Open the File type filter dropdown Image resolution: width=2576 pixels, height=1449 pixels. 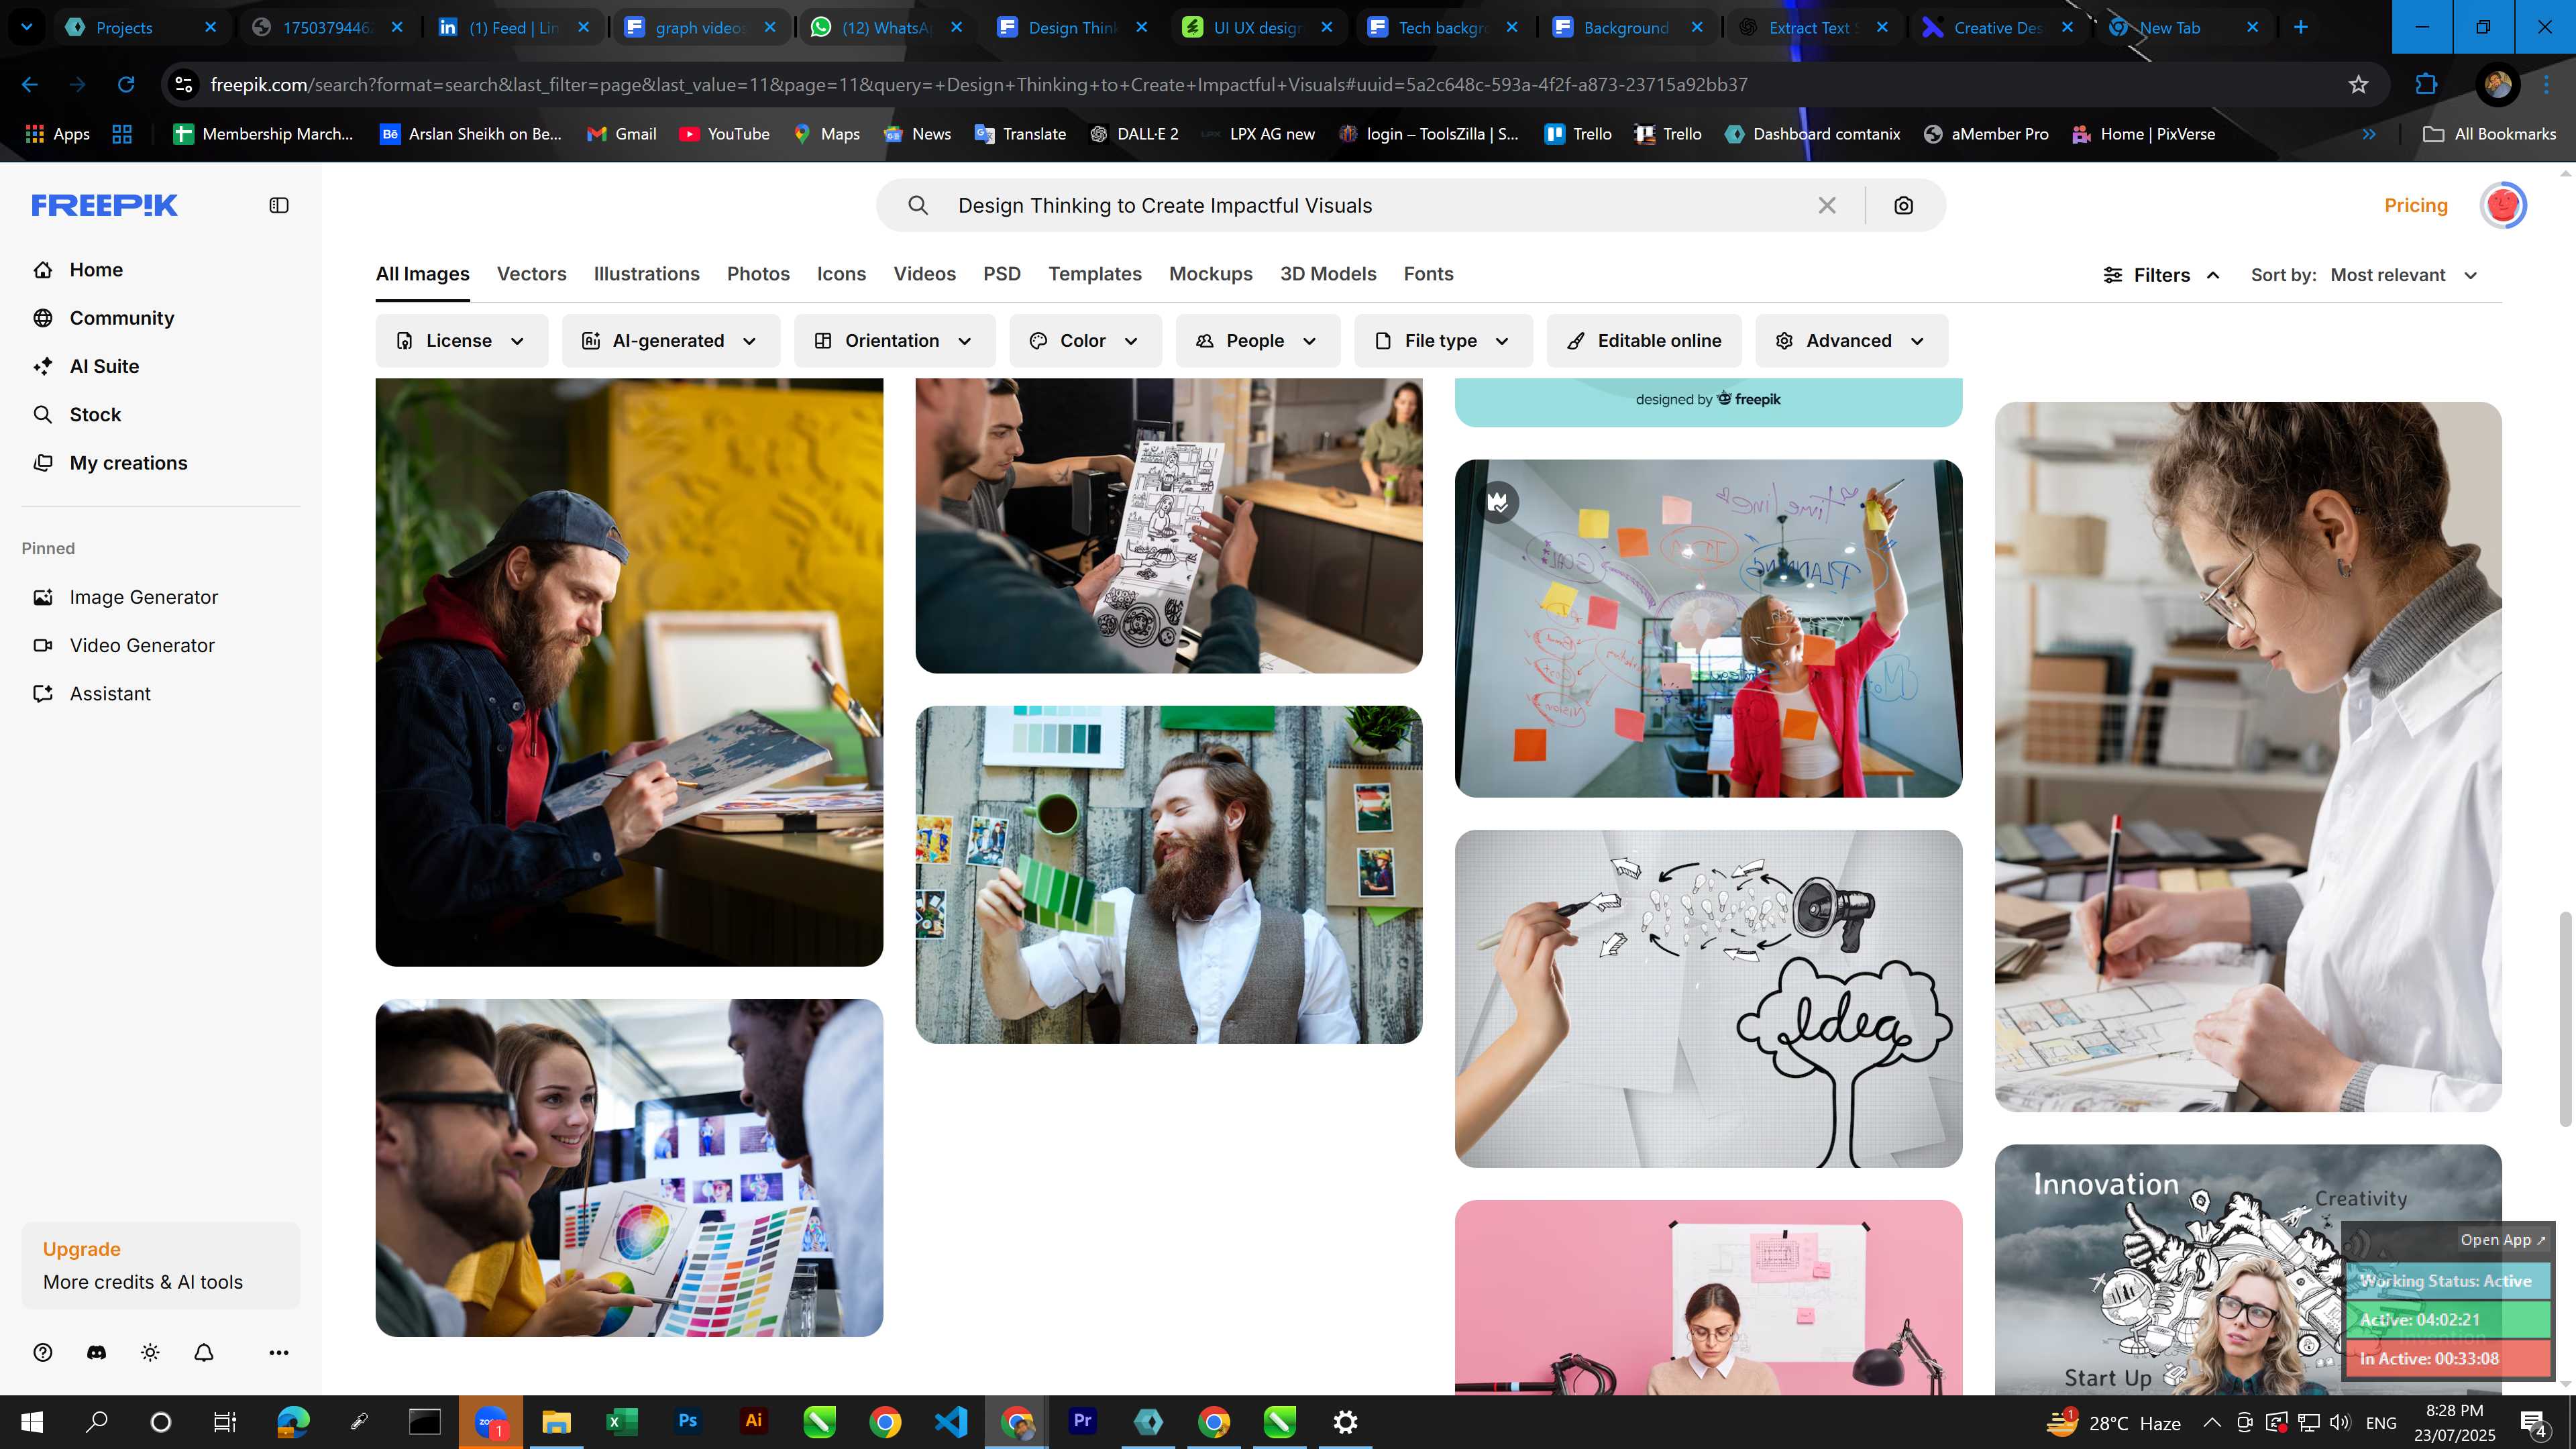pyautogui.click(x=1442, y=341)
